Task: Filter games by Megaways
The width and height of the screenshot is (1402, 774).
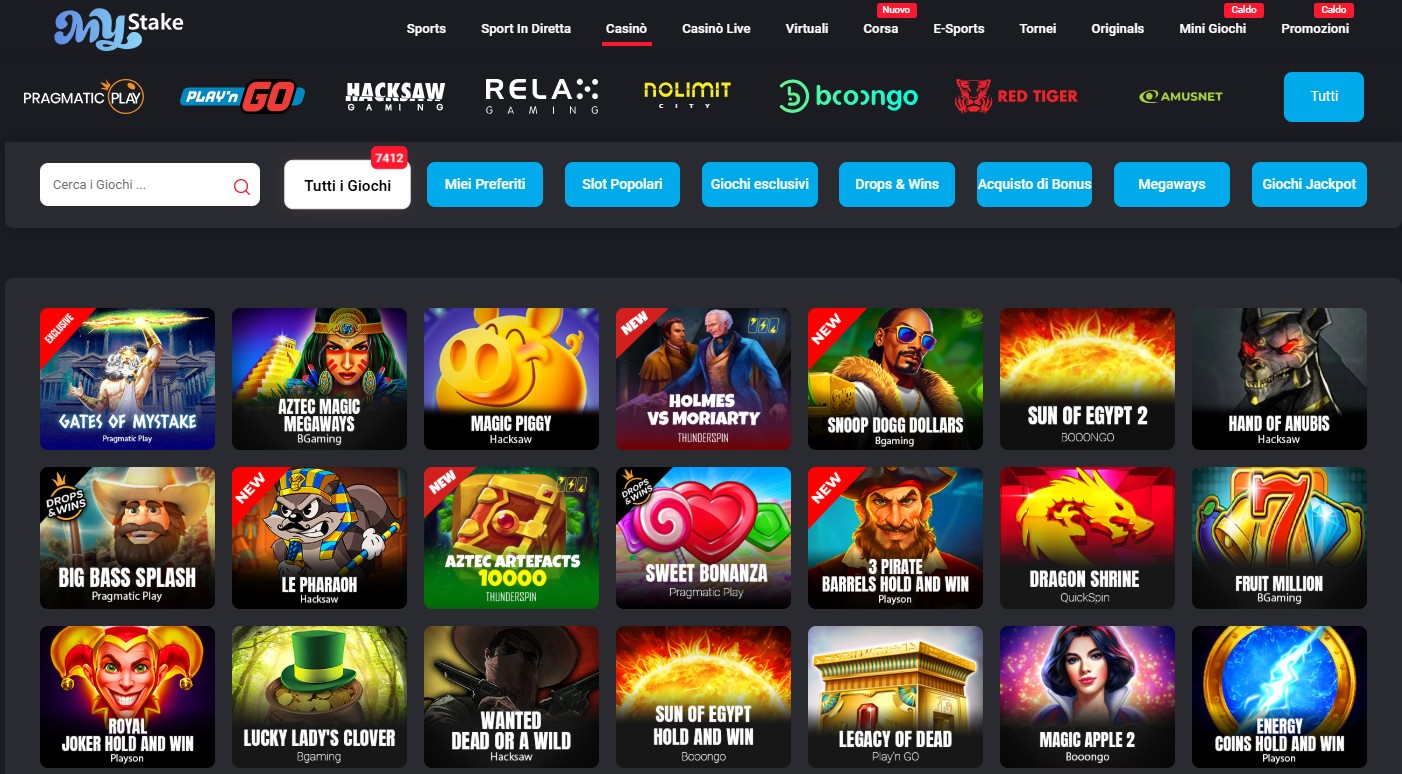Action: 1172,184
